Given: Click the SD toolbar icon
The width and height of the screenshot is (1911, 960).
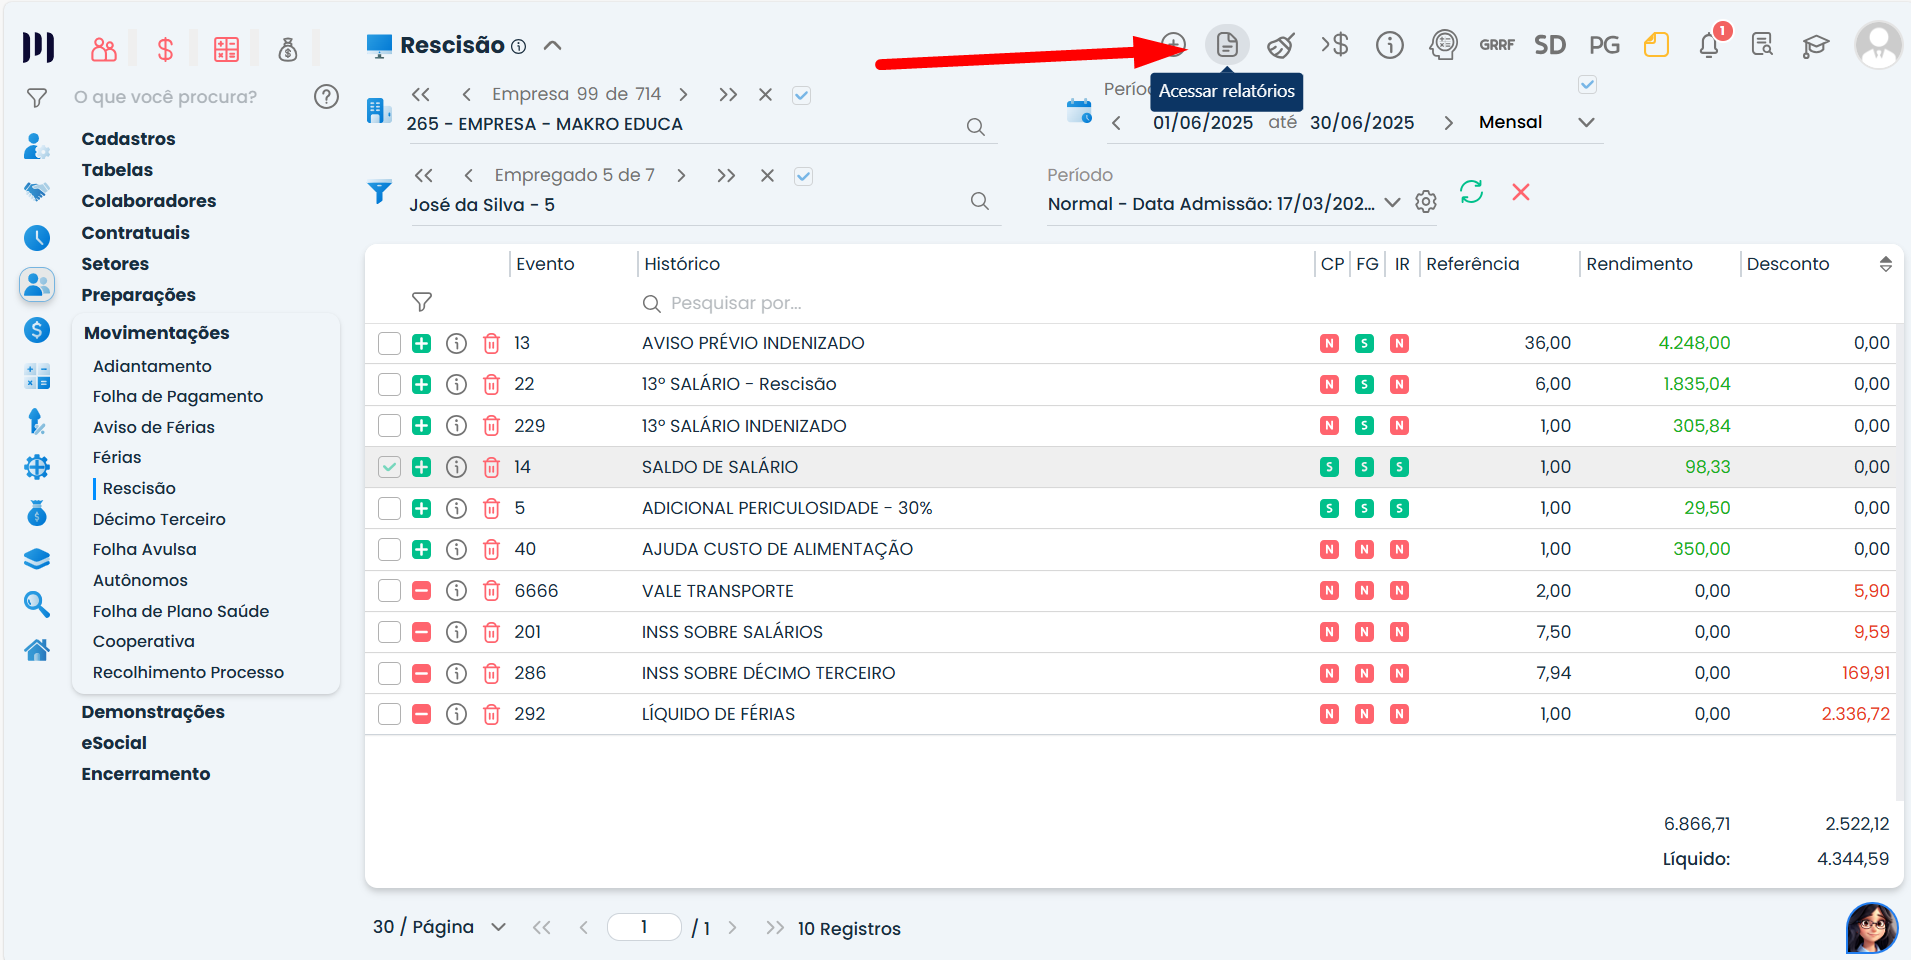Looking at the screenshot, I should [x=1549, y=45].
